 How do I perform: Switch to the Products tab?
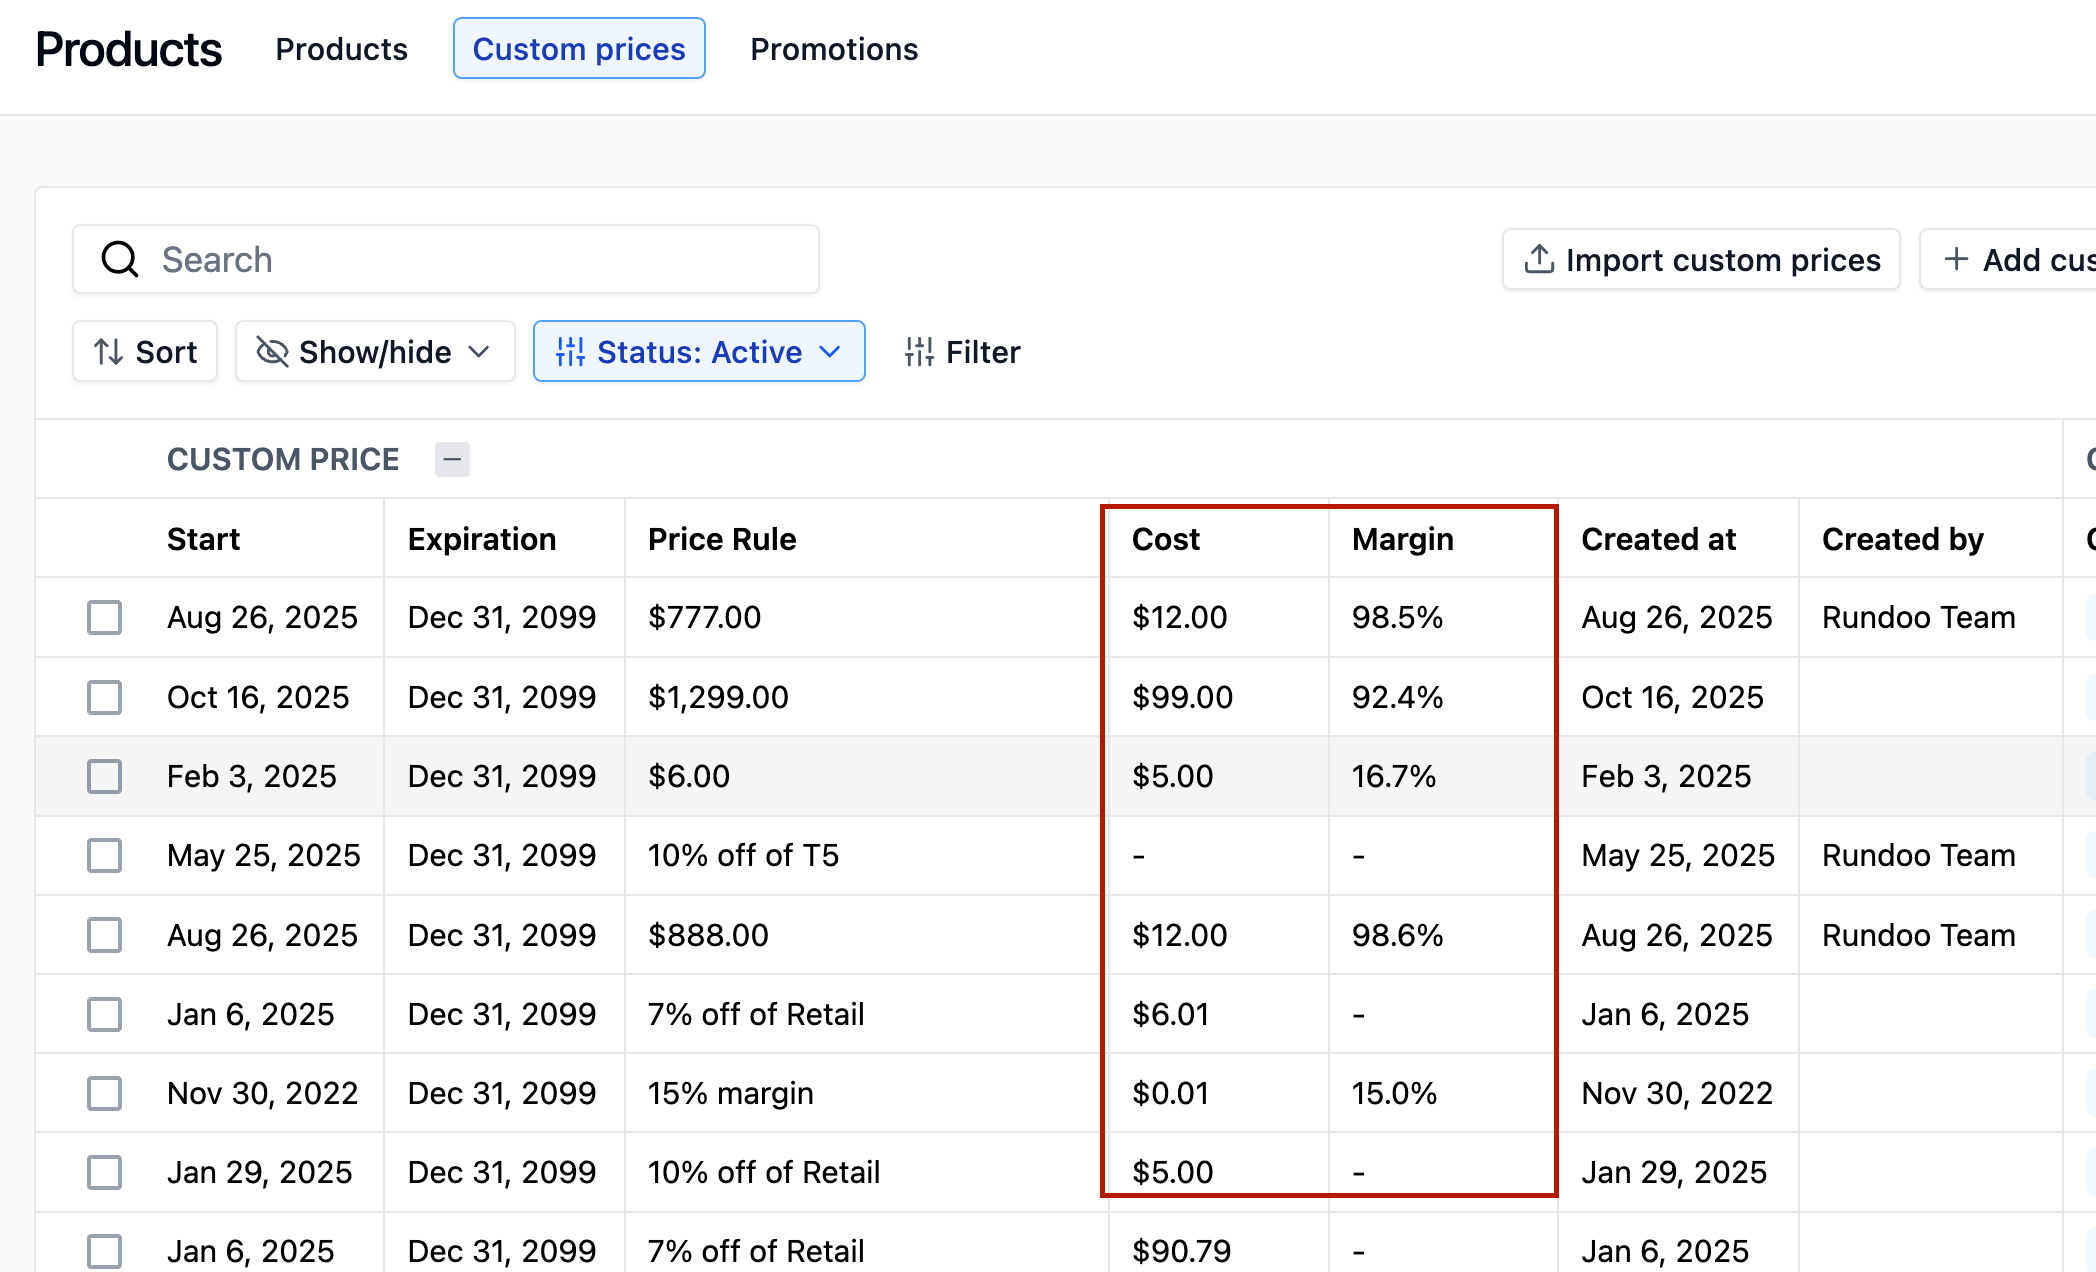pos(341,49)
